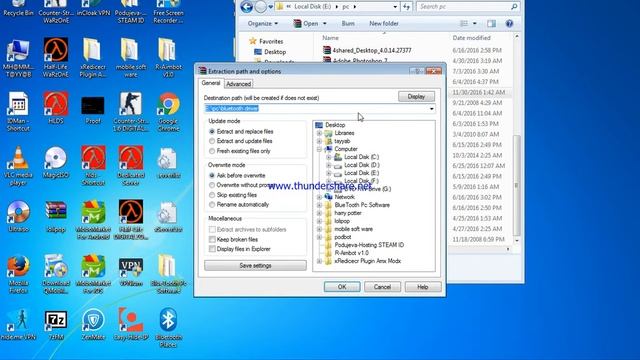Select the IDMan Shortcut desktop icon
The height and width of the screenshot is (360, 640).
[x=18, y=111]
